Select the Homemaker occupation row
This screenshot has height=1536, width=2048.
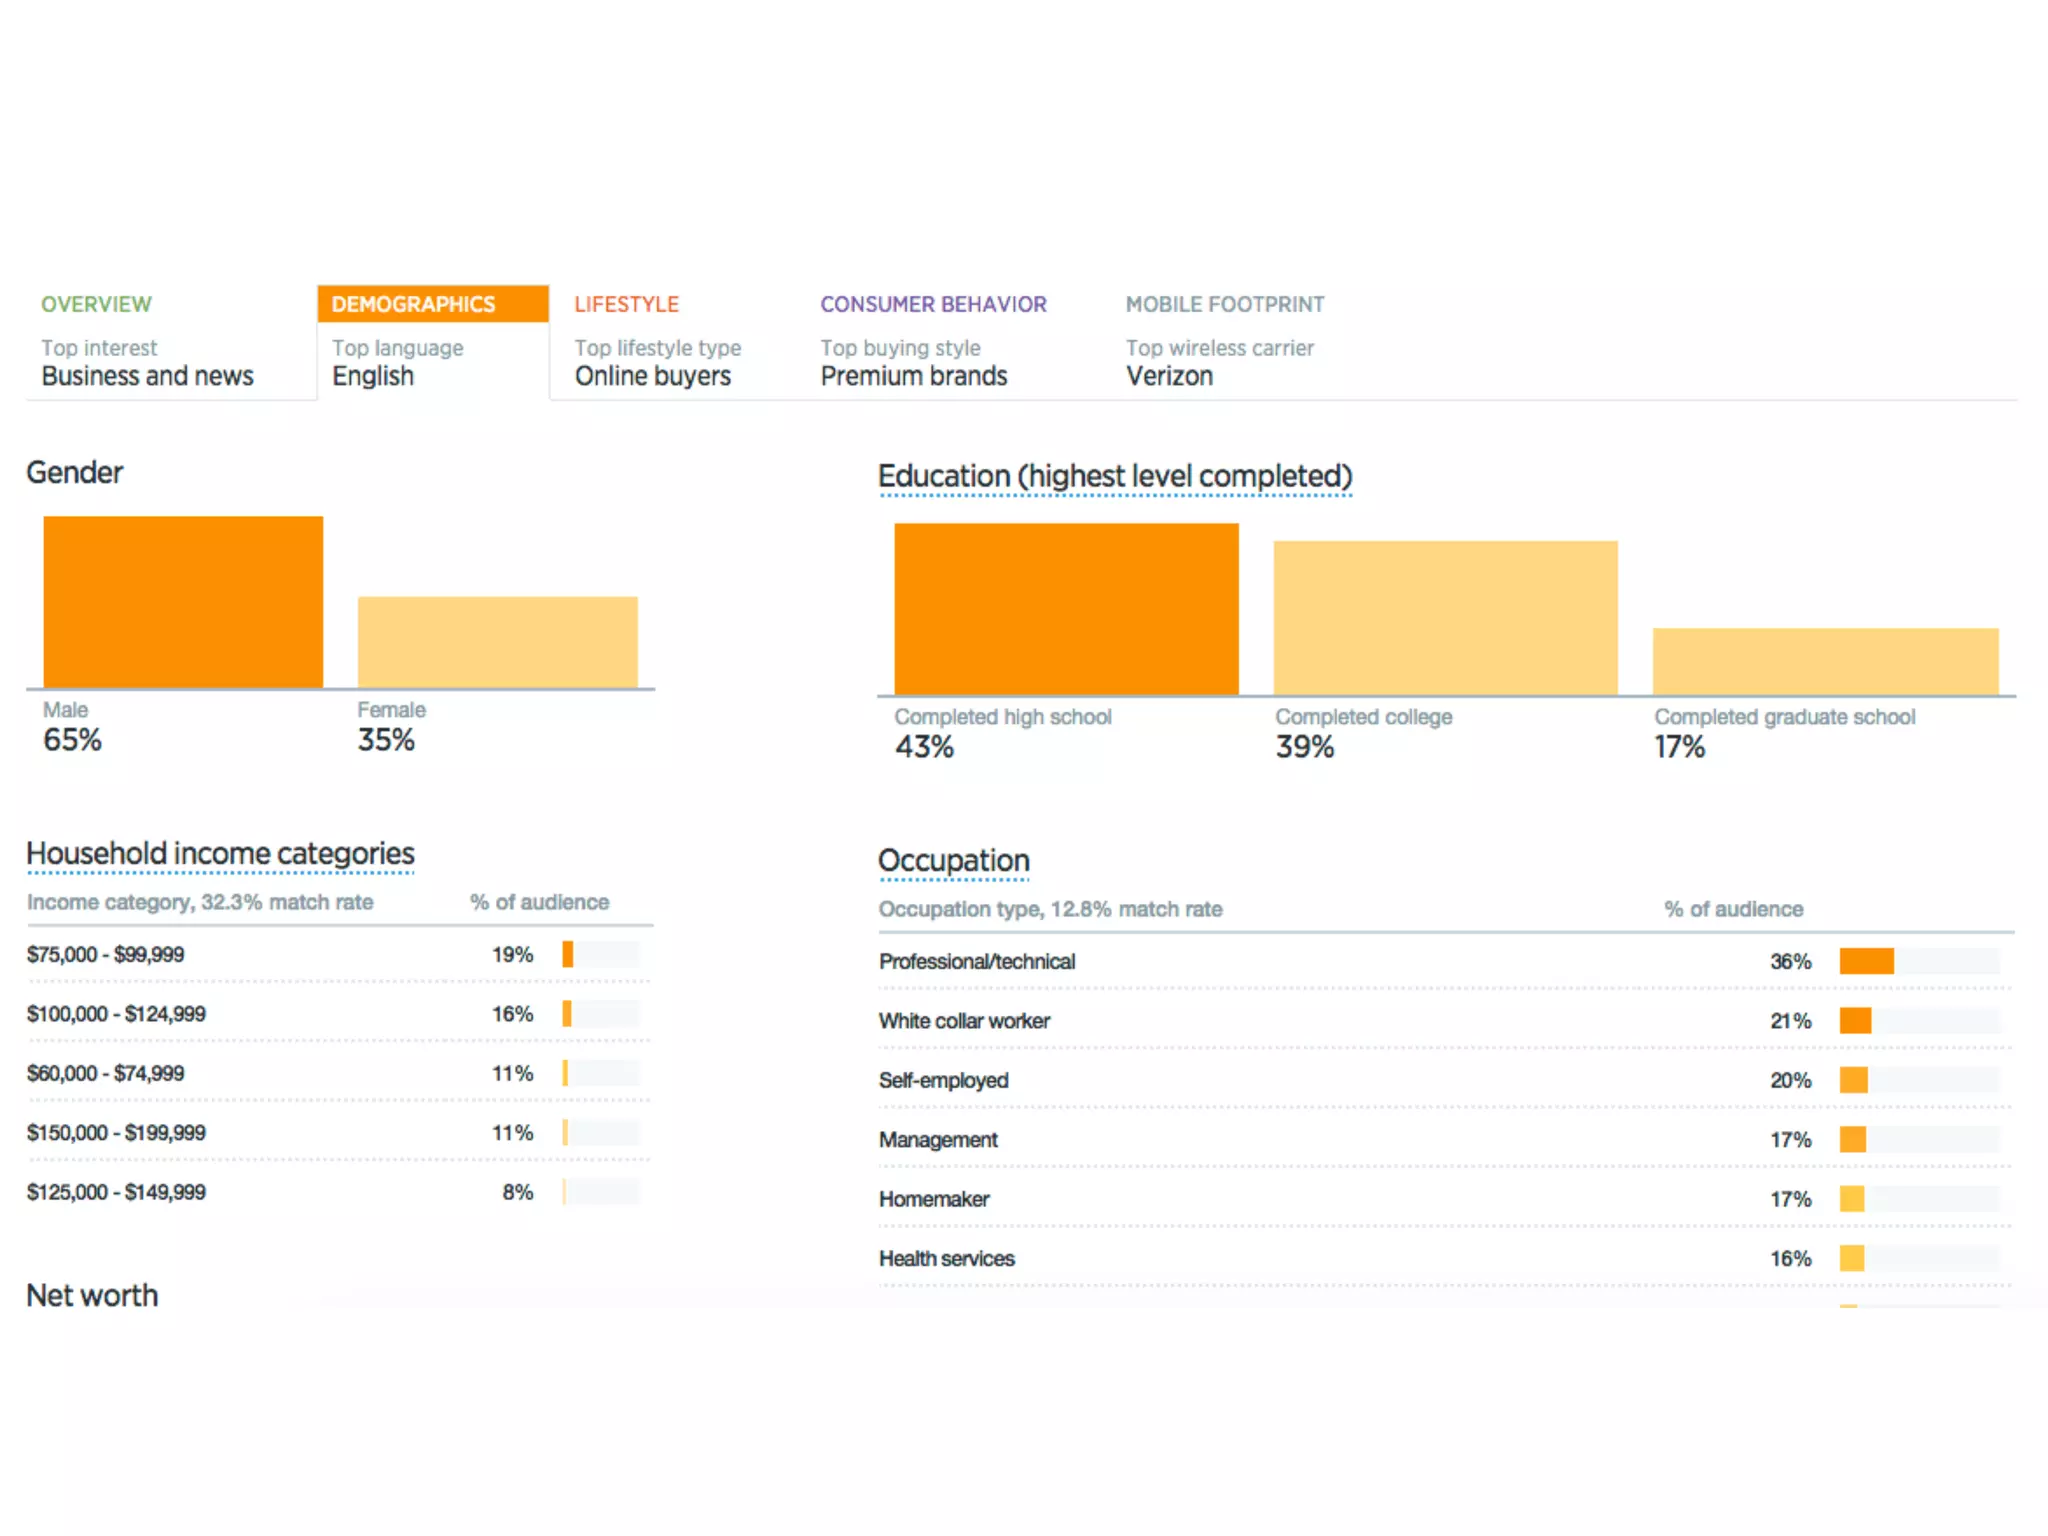pyautogui.click(x=934, y=1199)
